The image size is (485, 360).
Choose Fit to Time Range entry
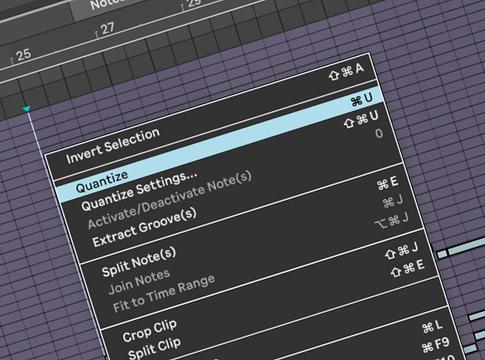(163, 293)
